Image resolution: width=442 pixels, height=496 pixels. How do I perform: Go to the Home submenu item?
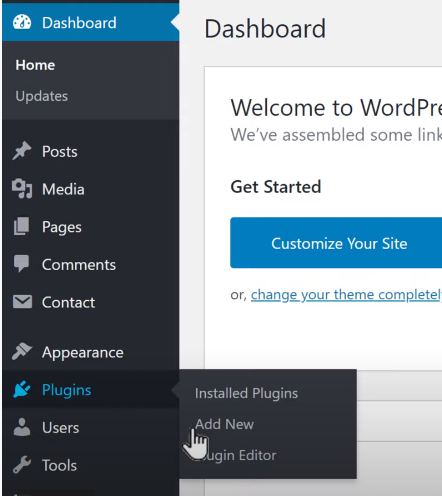[35, 65]
